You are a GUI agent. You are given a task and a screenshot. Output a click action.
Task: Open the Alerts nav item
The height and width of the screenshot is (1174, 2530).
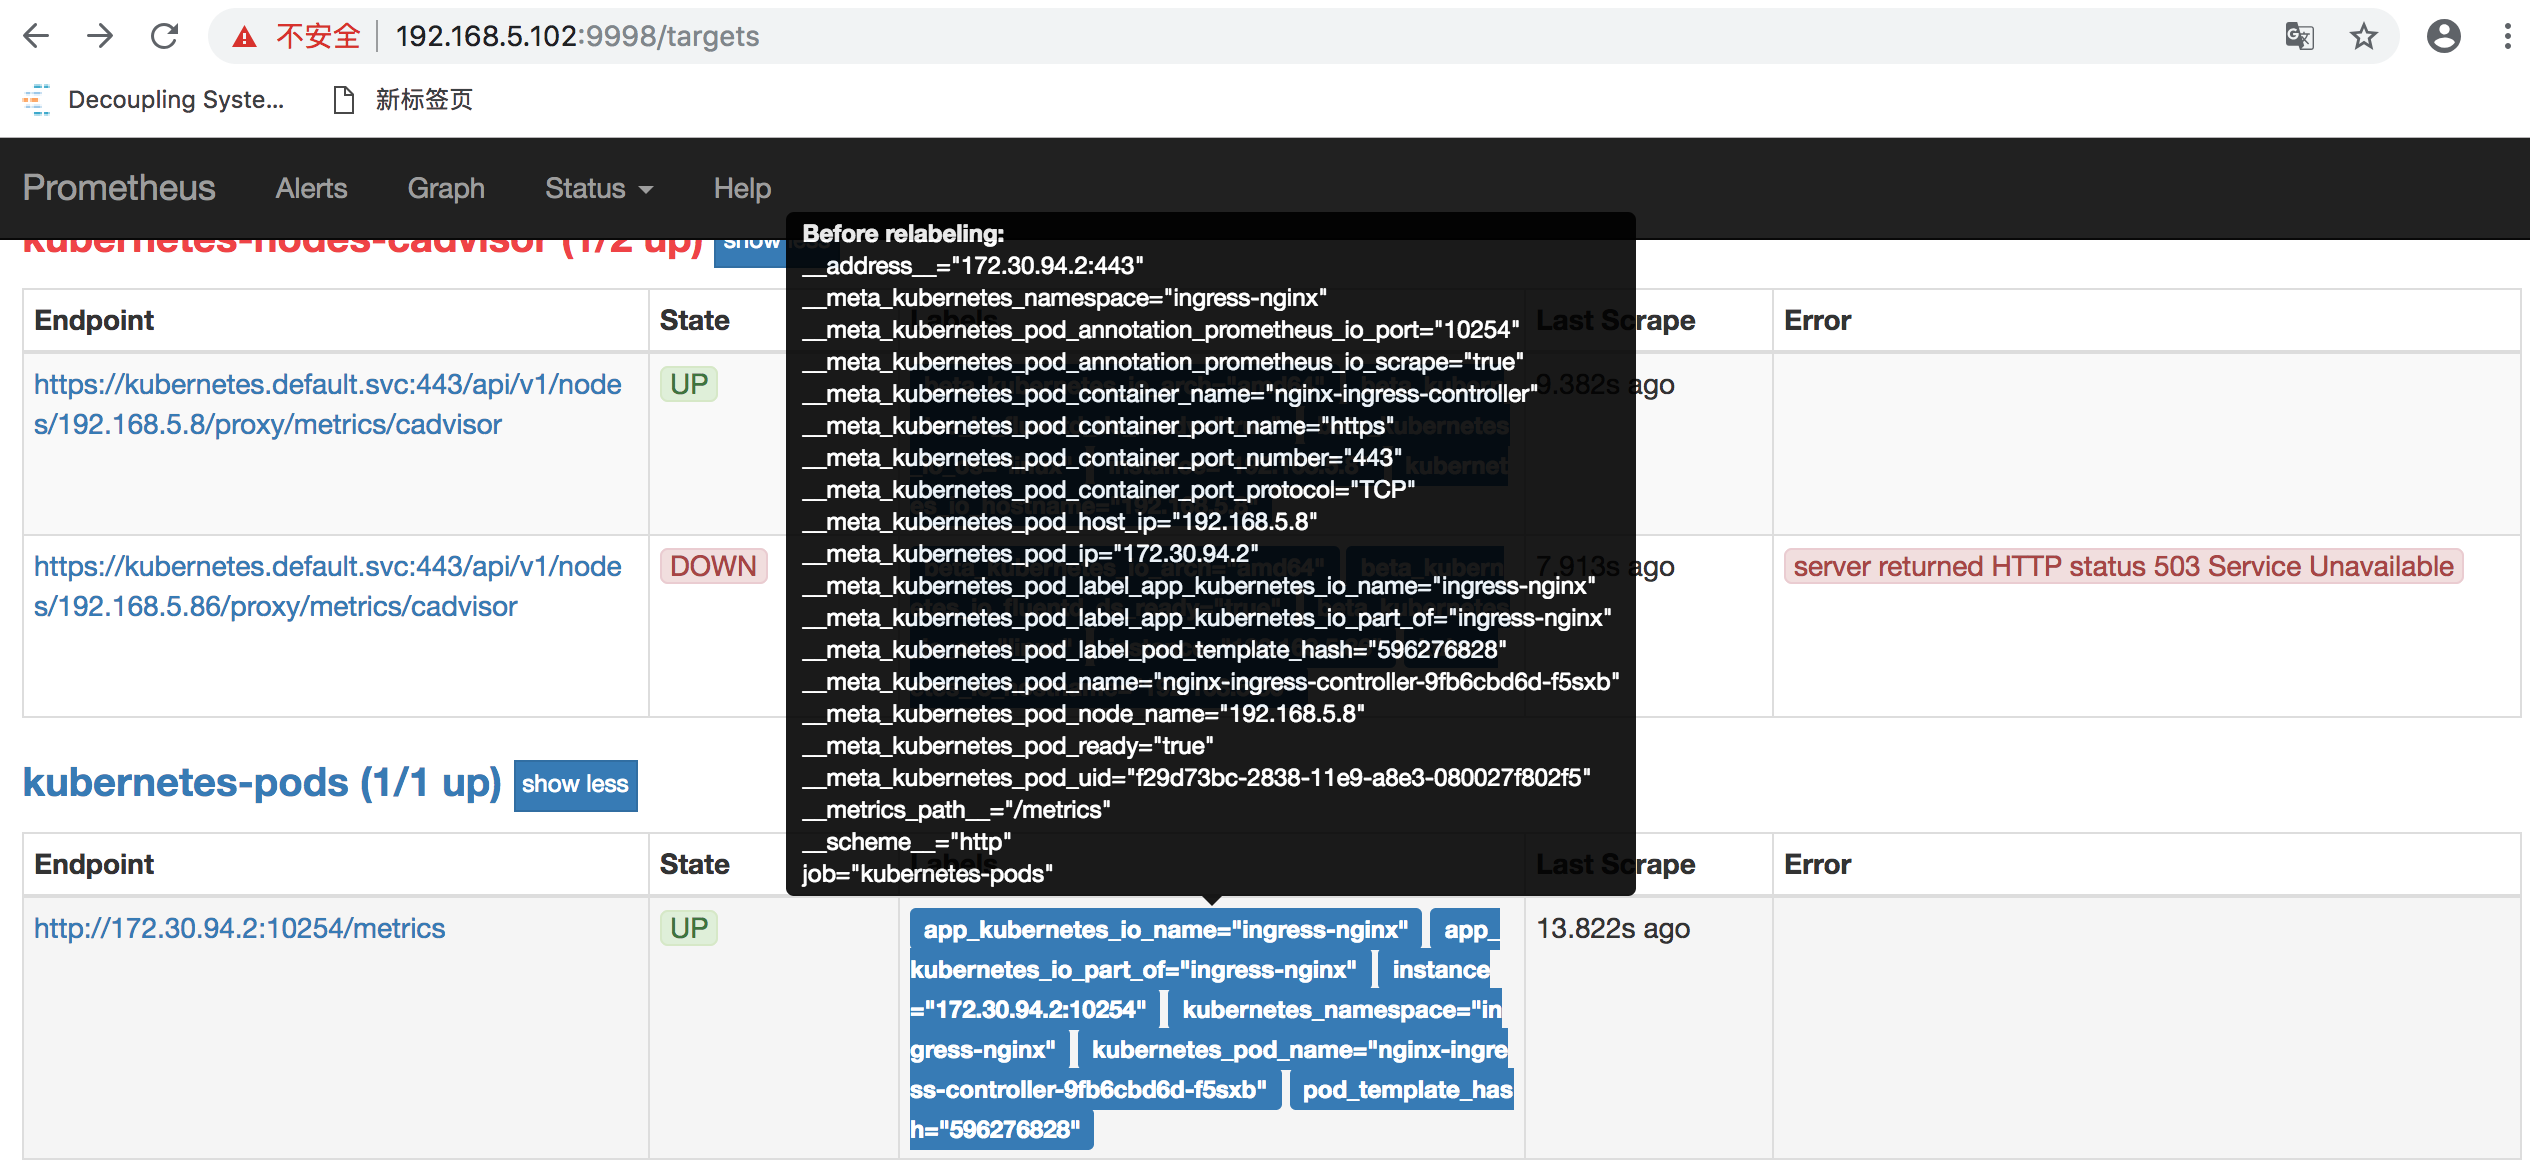(x=311, y=188)
